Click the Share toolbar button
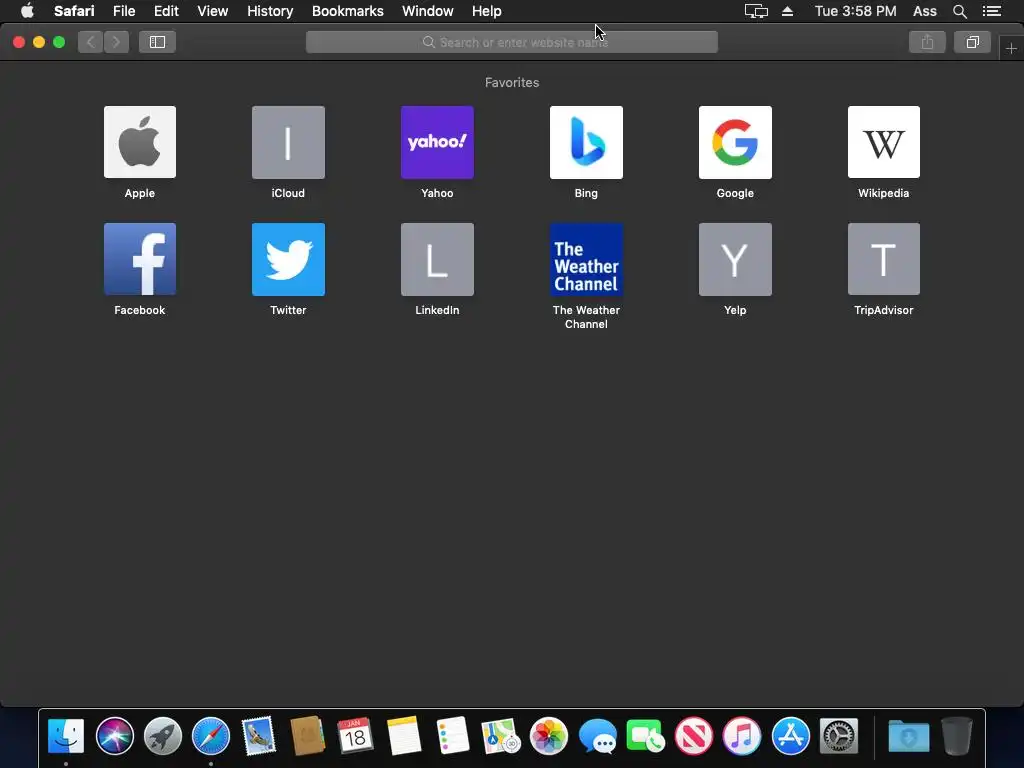Viewport: 1024px width, 768px height. click(927, 42)
